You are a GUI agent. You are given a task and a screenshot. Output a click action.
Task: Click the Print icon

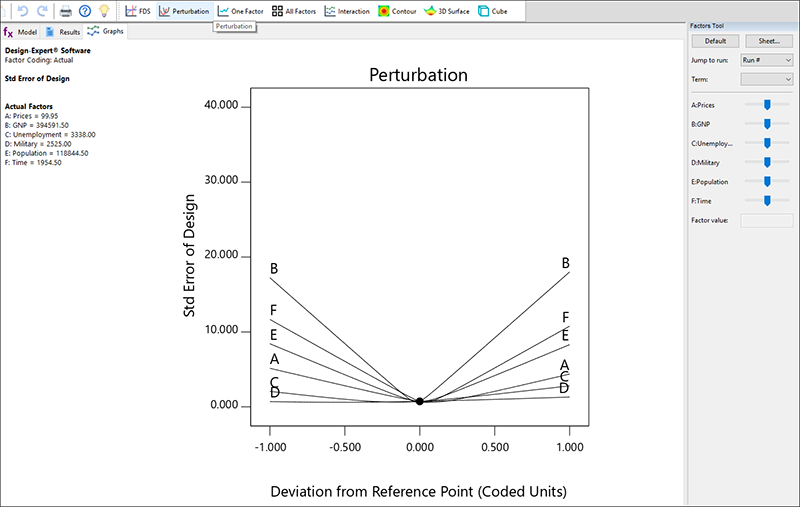coord(66,11)
